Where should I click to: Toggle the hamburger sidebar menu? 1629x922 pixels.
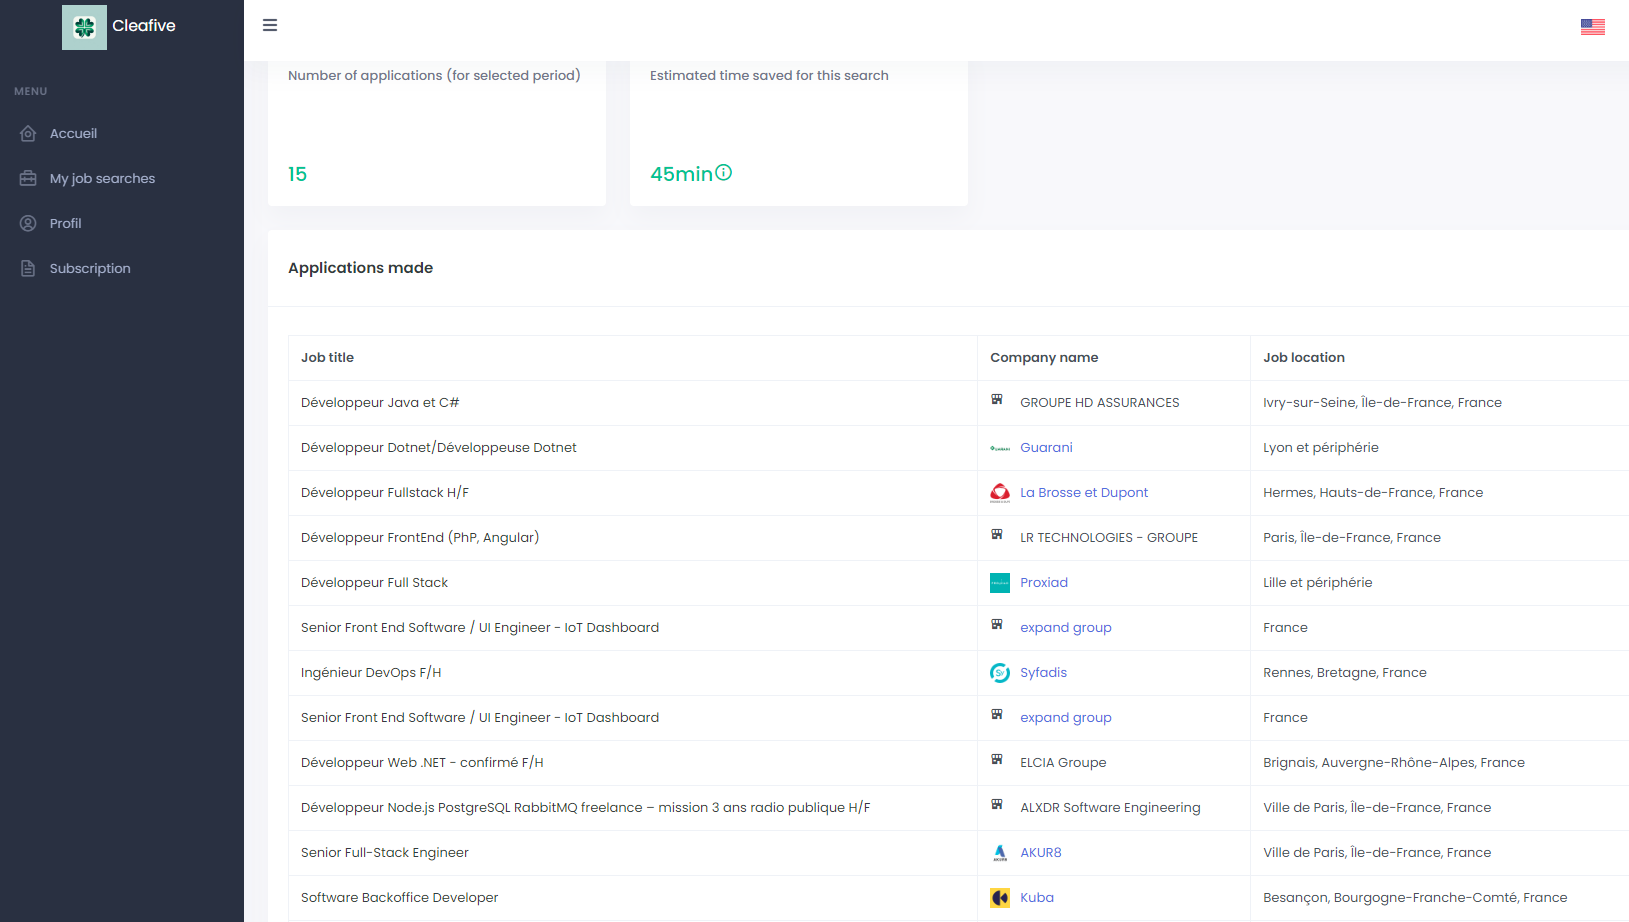(x=270, y=25)
